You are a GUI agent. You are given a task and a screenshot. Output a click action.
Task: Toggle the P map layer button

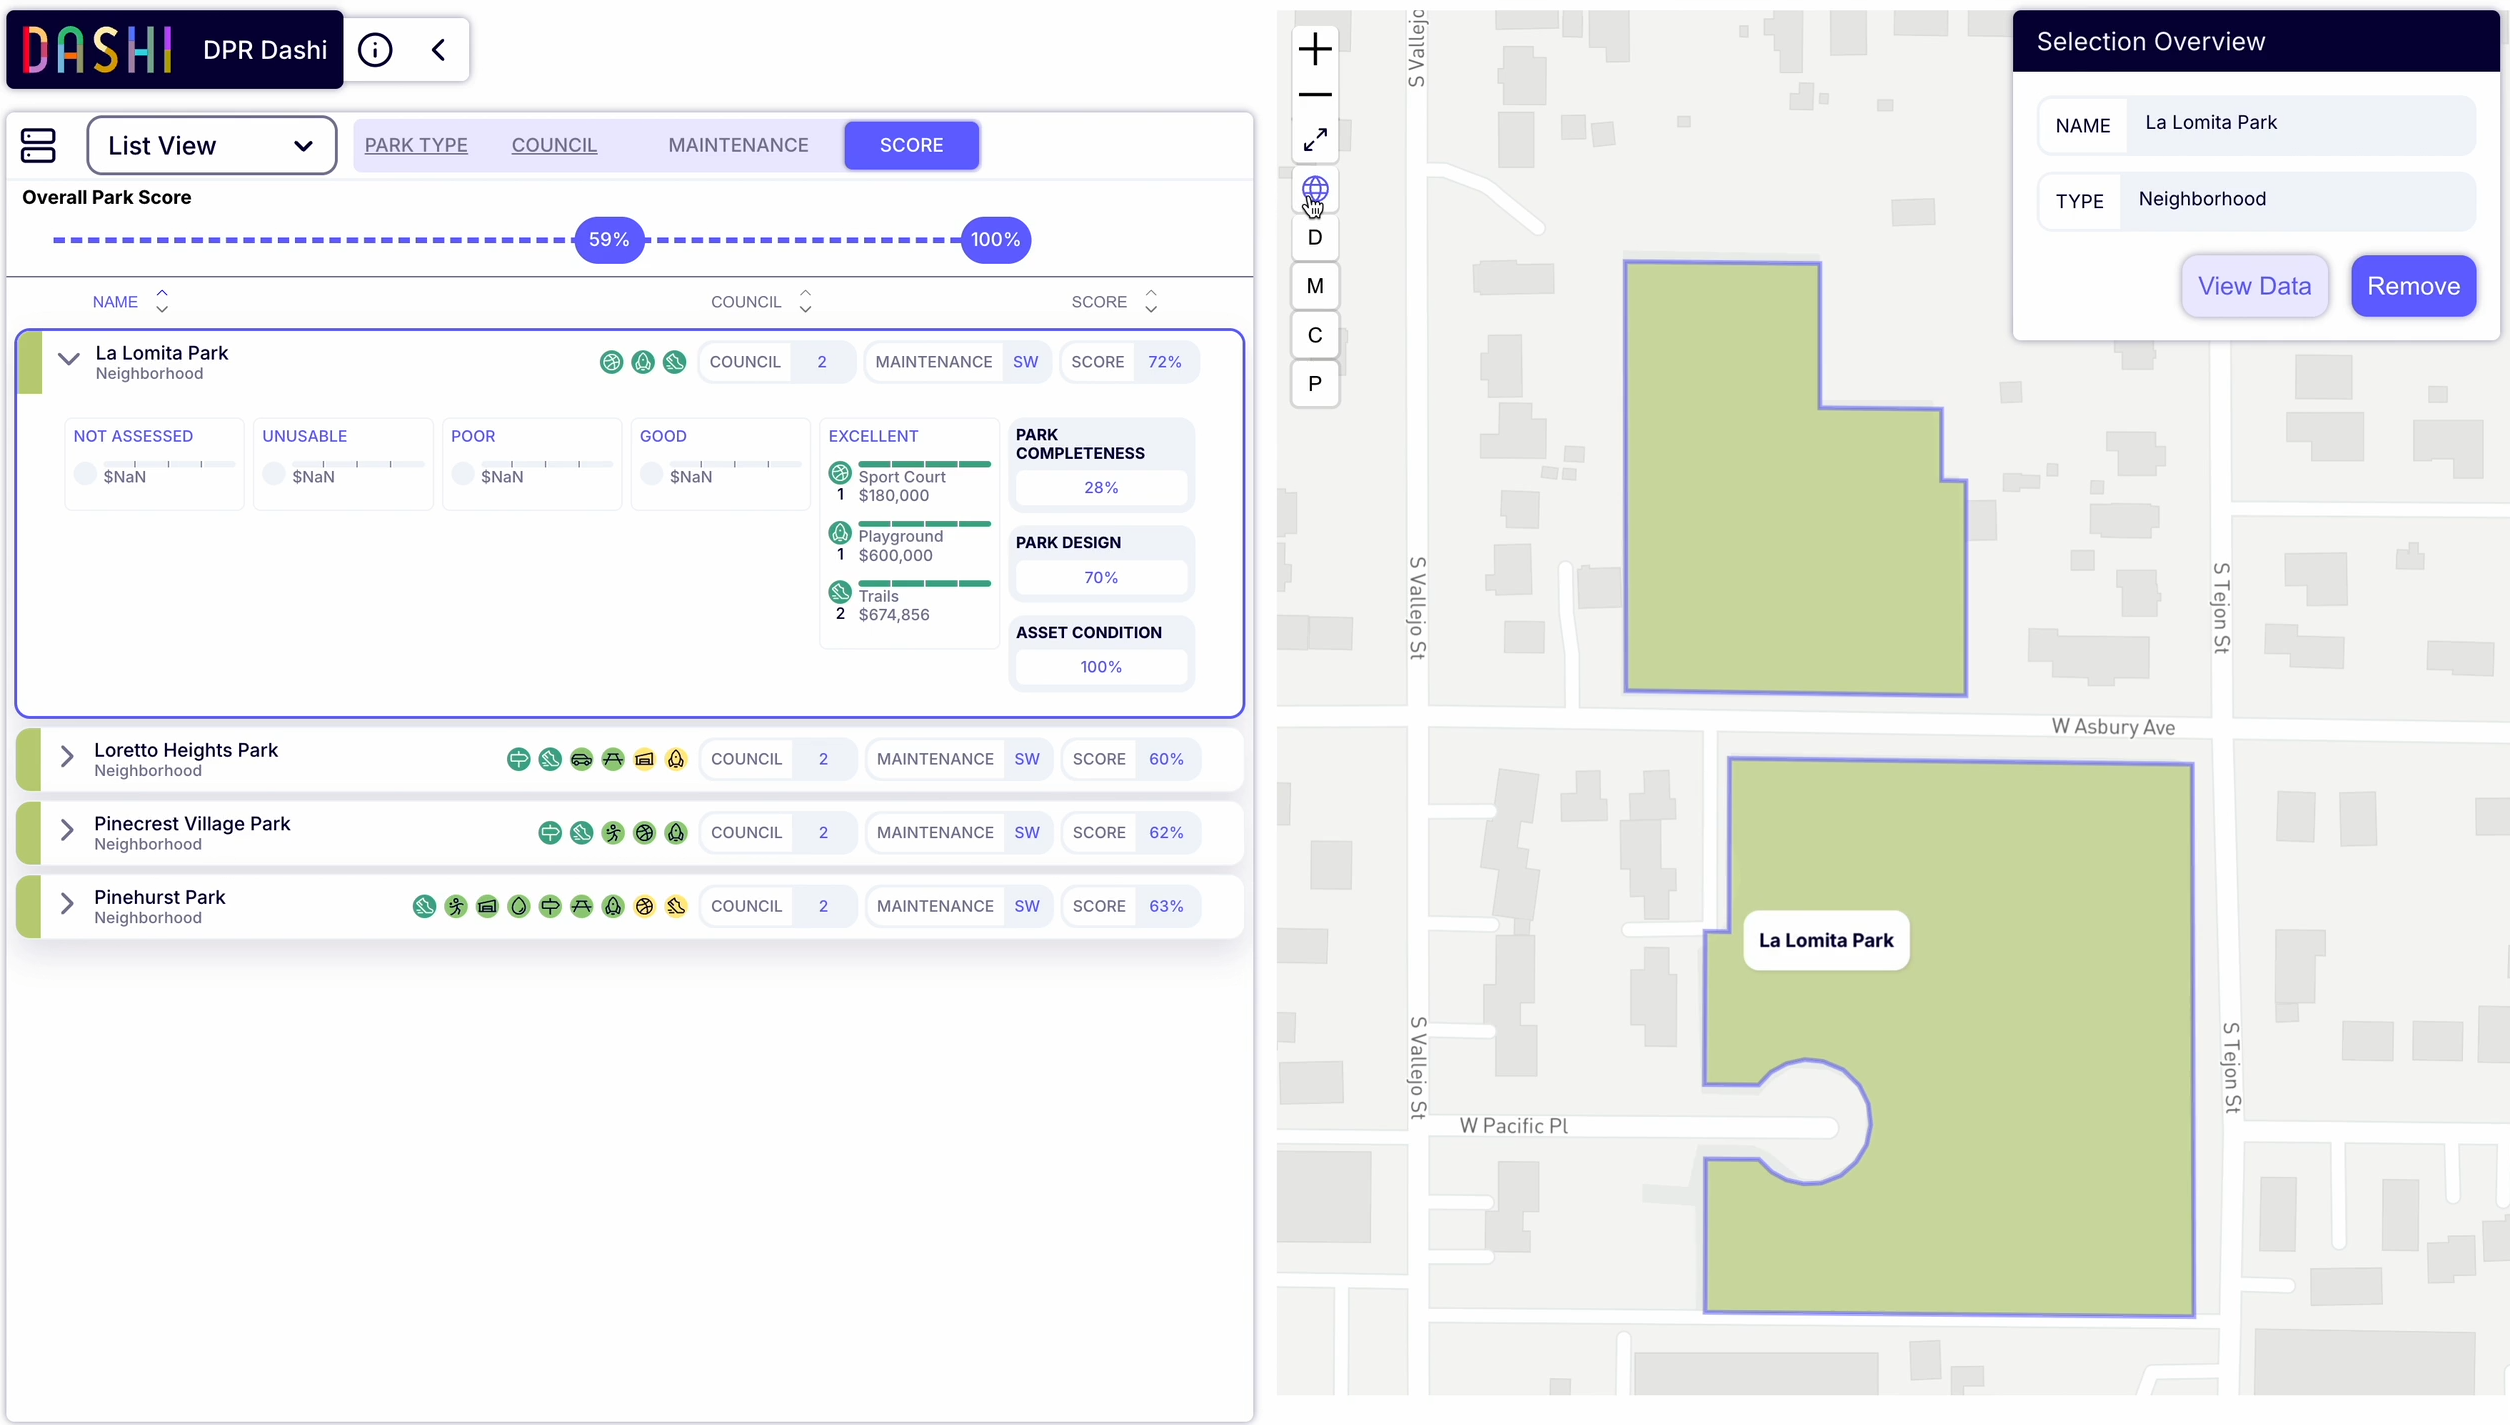[1315, 384]
